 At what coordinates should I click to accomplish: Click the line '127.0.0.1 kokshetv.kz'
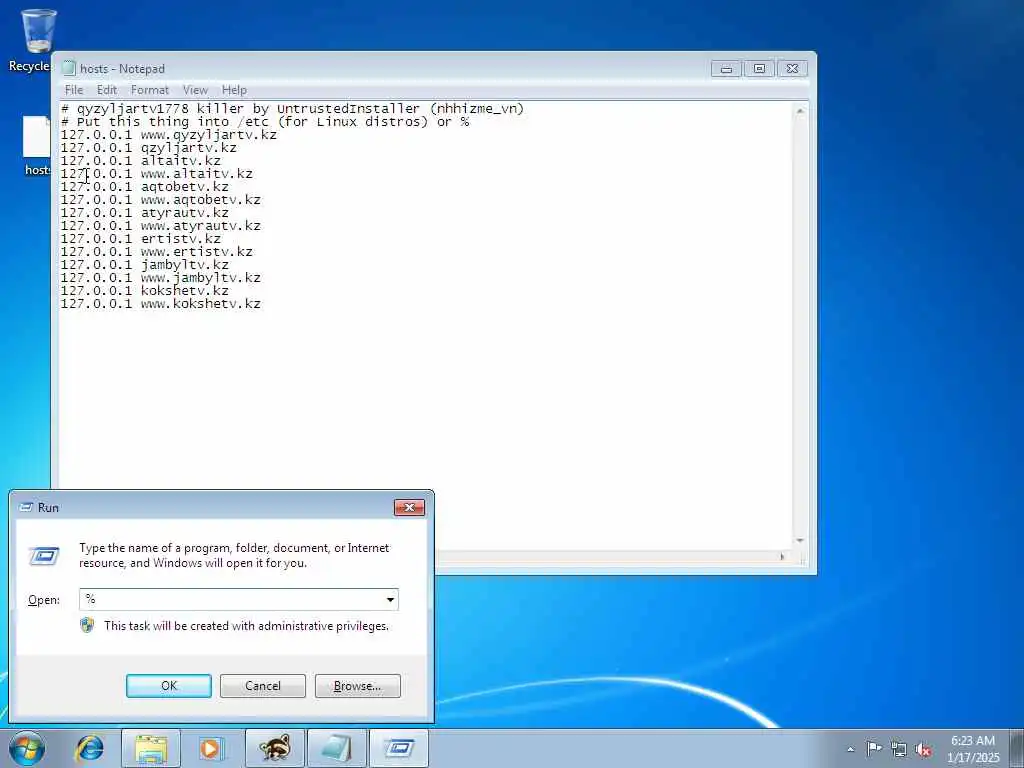(145, 291)
